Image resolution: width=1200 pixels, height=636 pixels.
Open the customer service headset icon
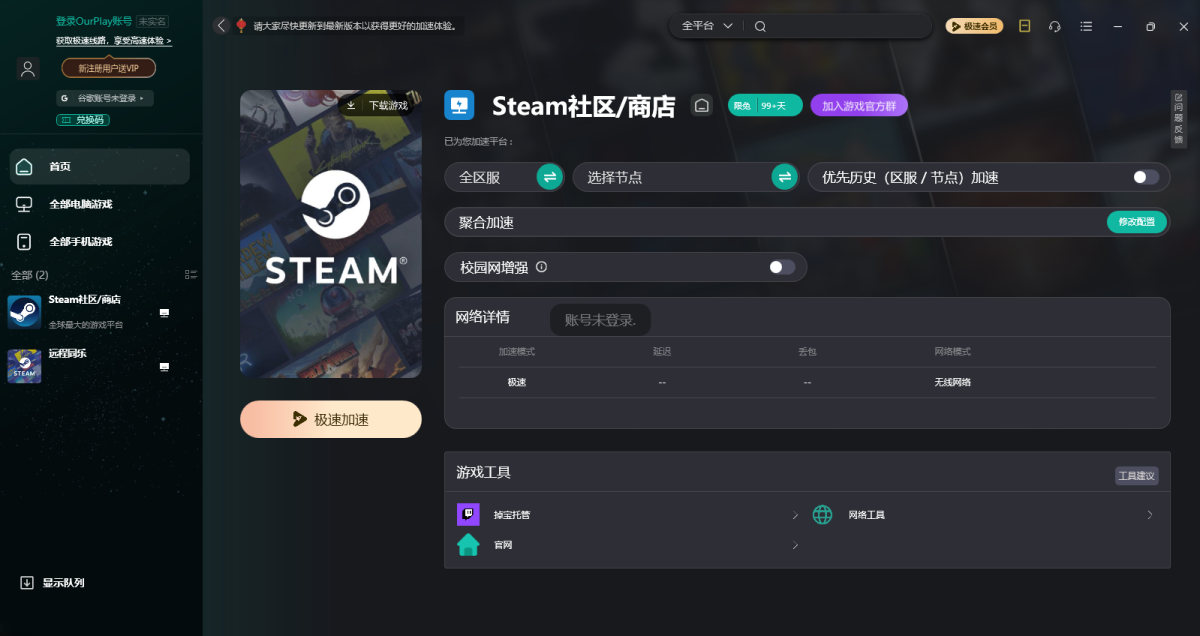[1054, 26]
